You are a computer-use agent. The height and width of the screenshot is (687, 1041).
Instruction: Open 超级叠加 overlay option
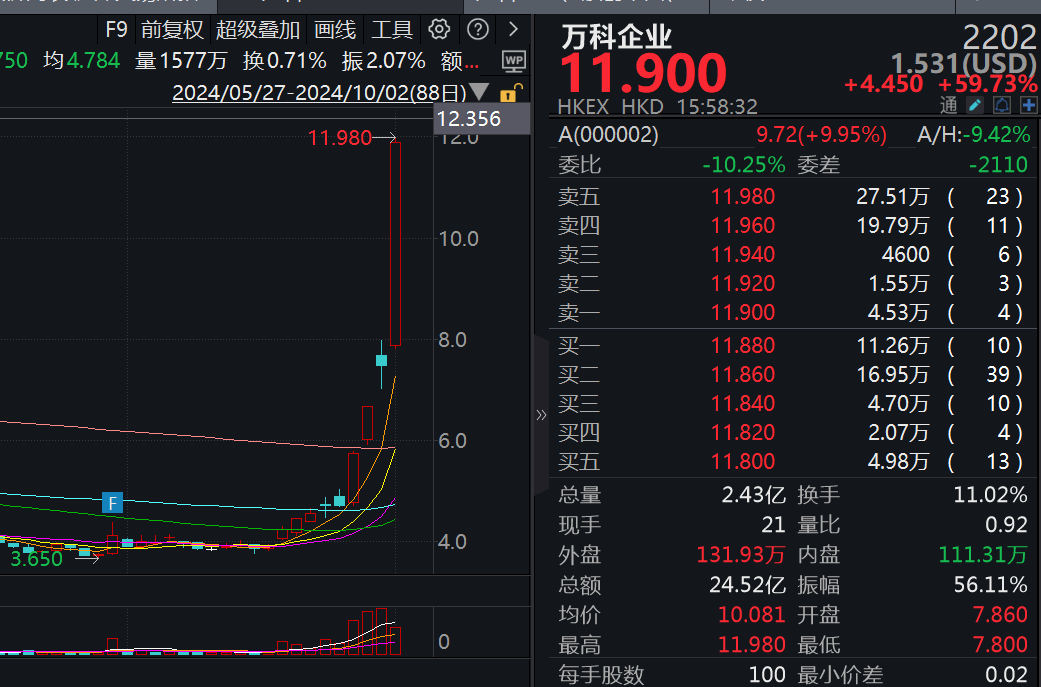pyautogui.click(x=258, y=30)
